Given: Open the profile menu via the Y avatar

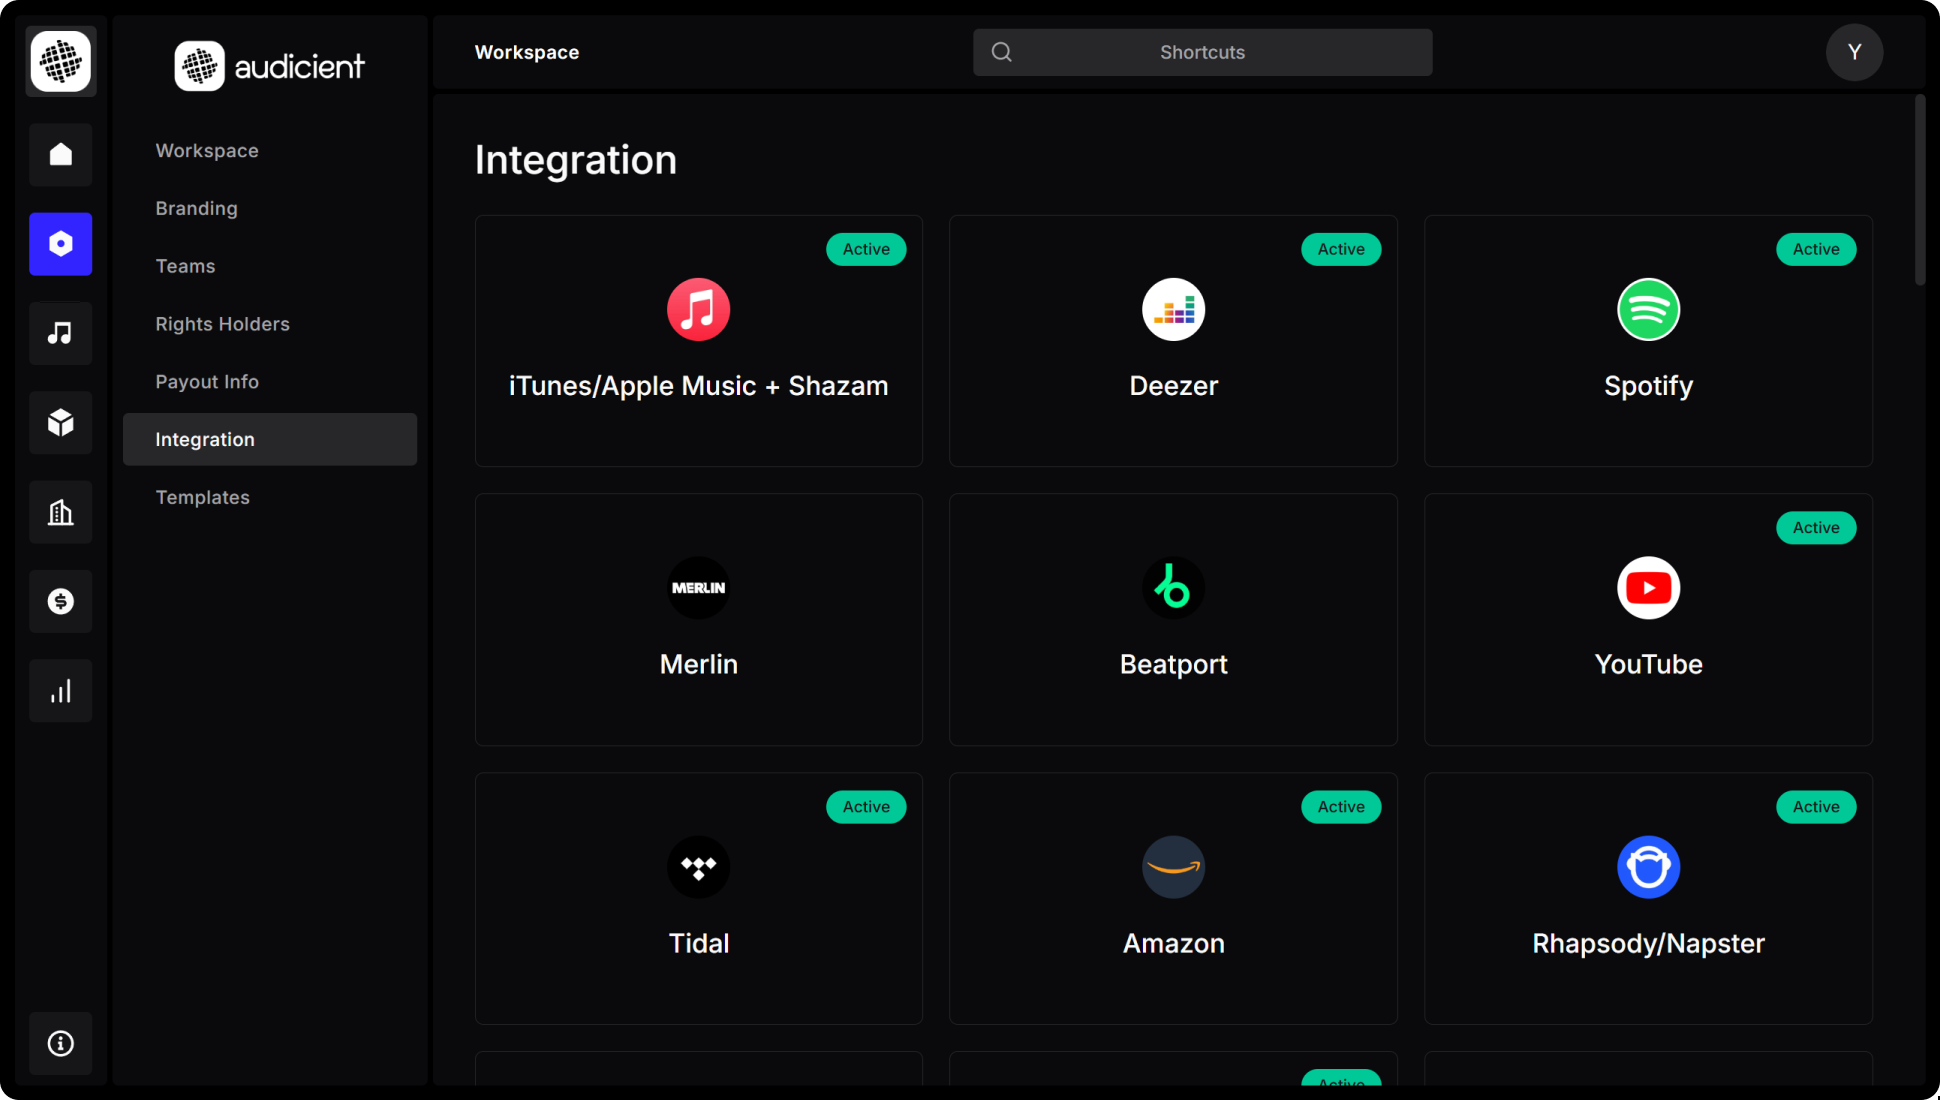Looking at the screenshot, I should click(x=1854, y=52).
